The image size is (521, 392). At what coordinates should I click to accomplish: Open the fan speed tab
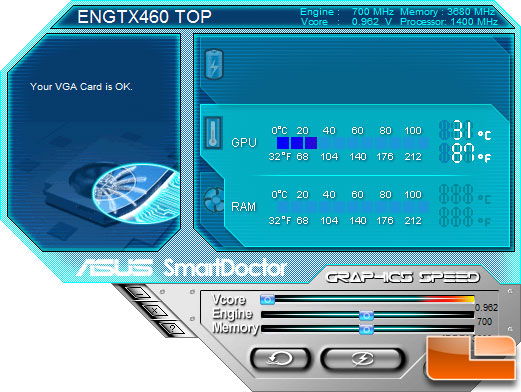(214, 200)
